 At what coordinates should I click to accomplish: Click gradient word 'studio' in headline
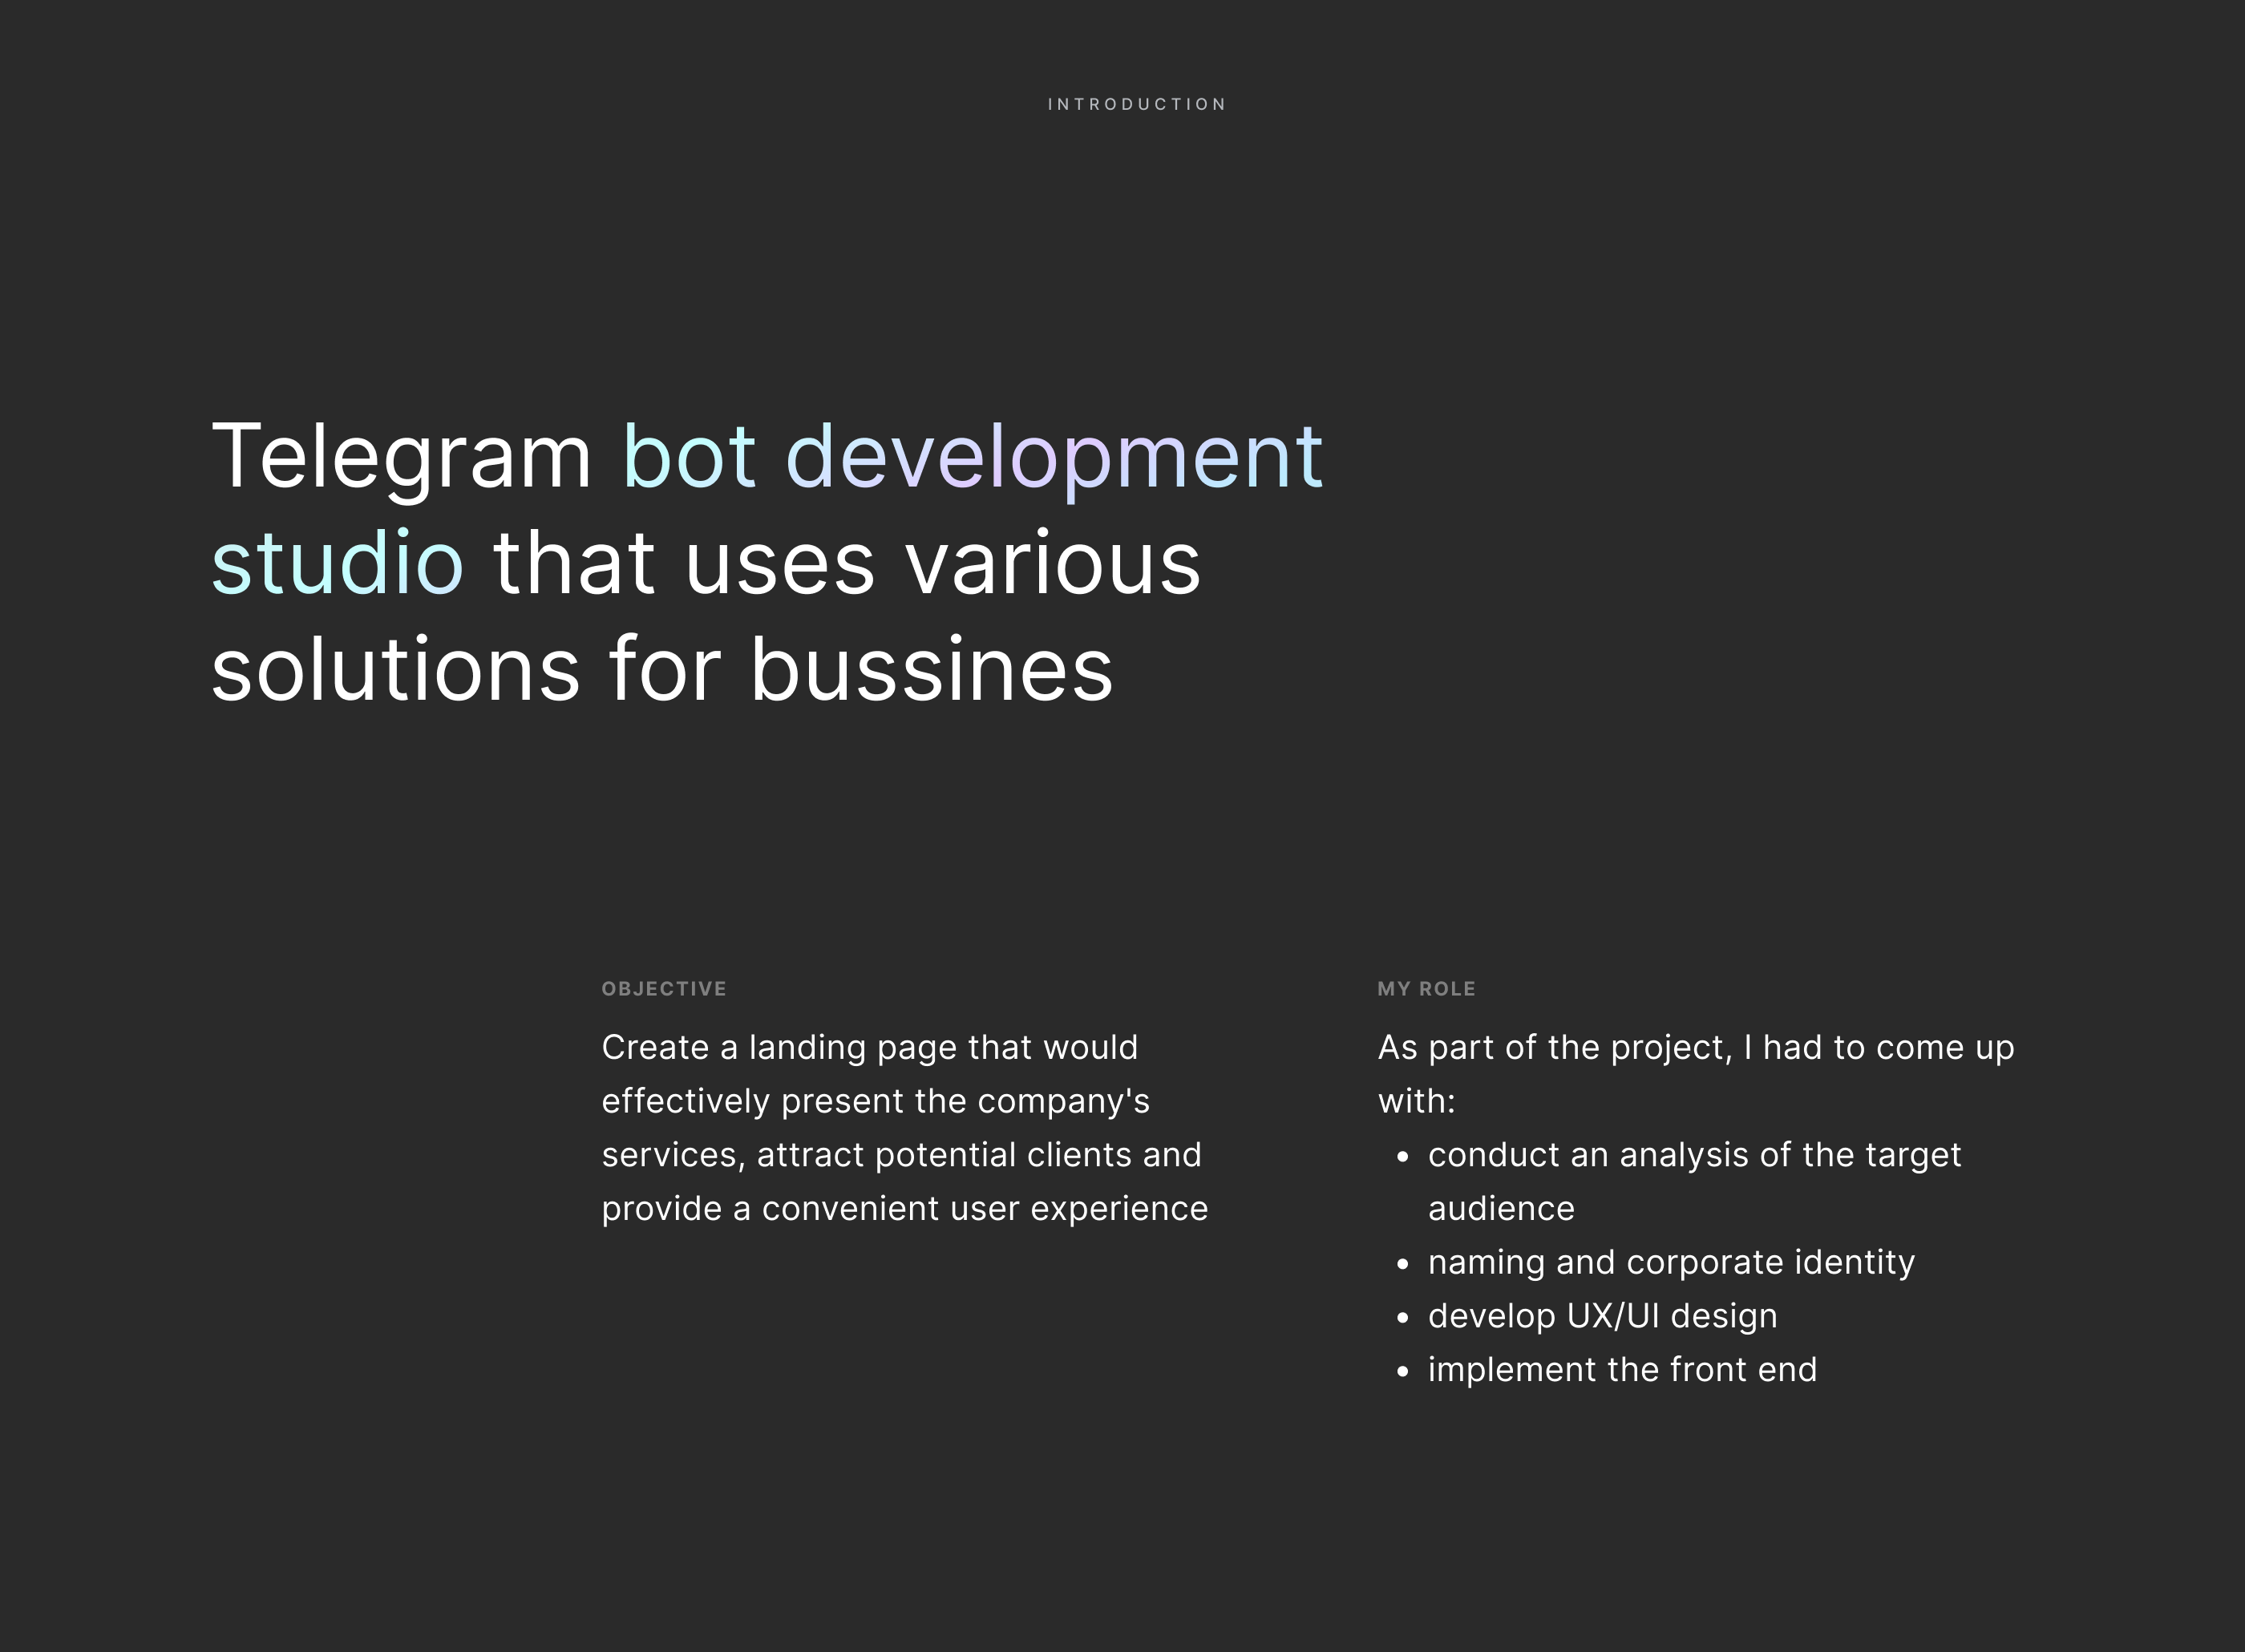click(x=337, y=563)
